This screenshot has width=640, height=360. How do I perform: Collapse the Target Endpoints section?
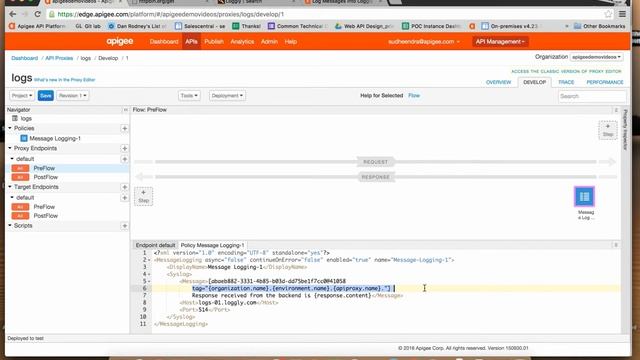click(x=10, y=187)
